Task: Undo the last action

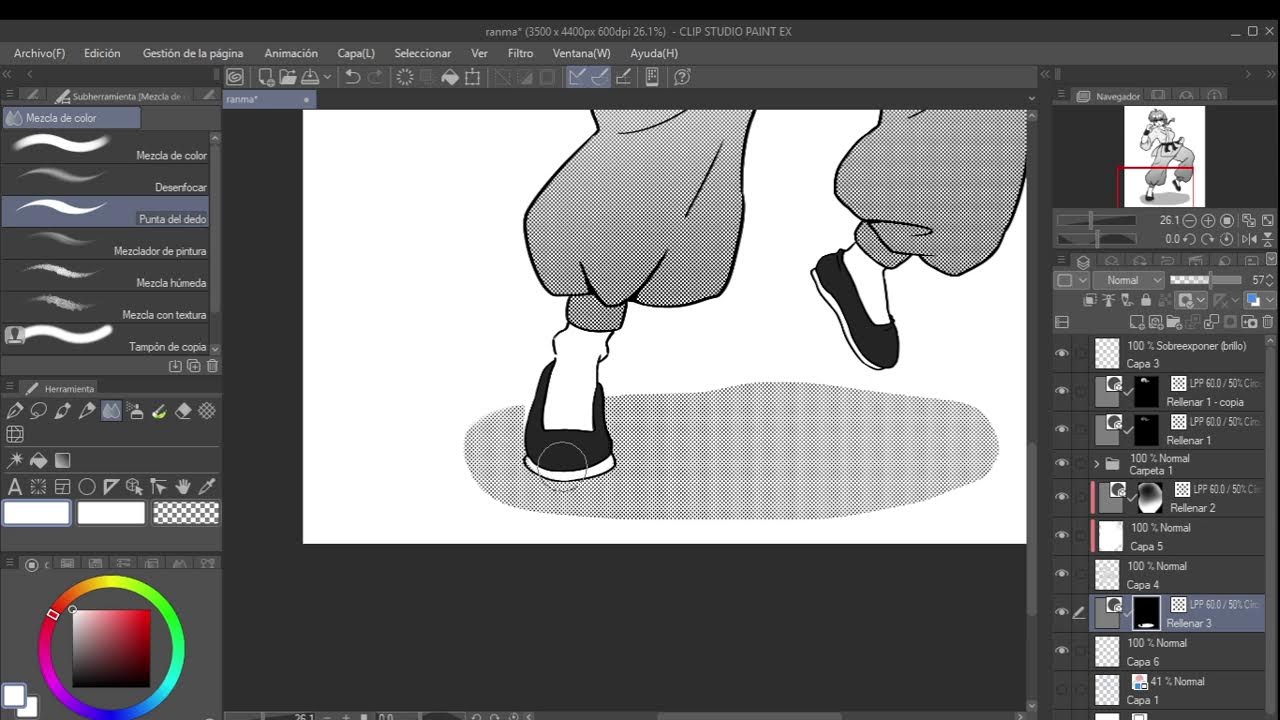Action: [x=352, y=77]
